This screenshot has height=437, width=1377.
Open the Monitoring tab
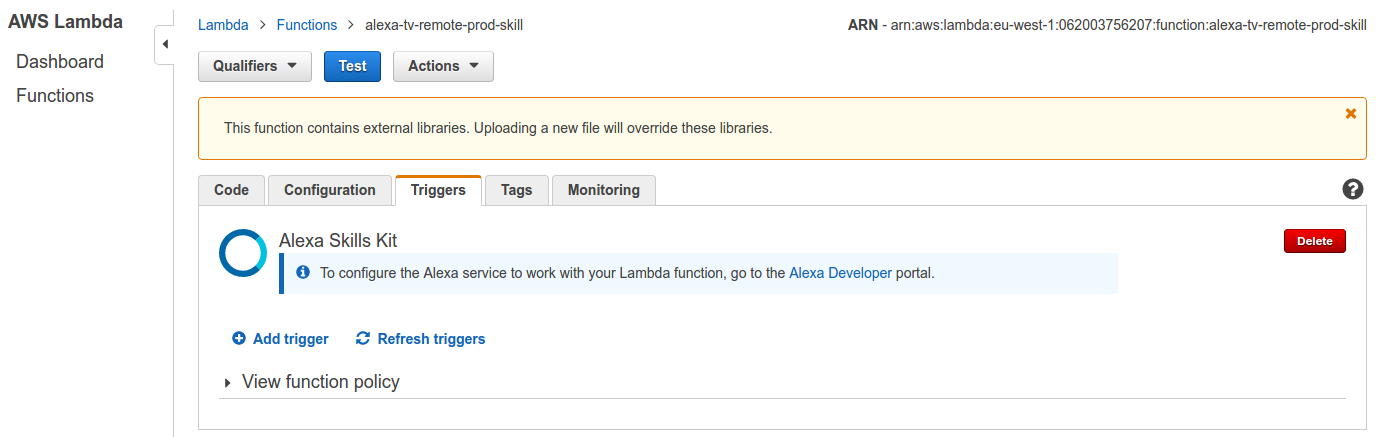(604, 190)
